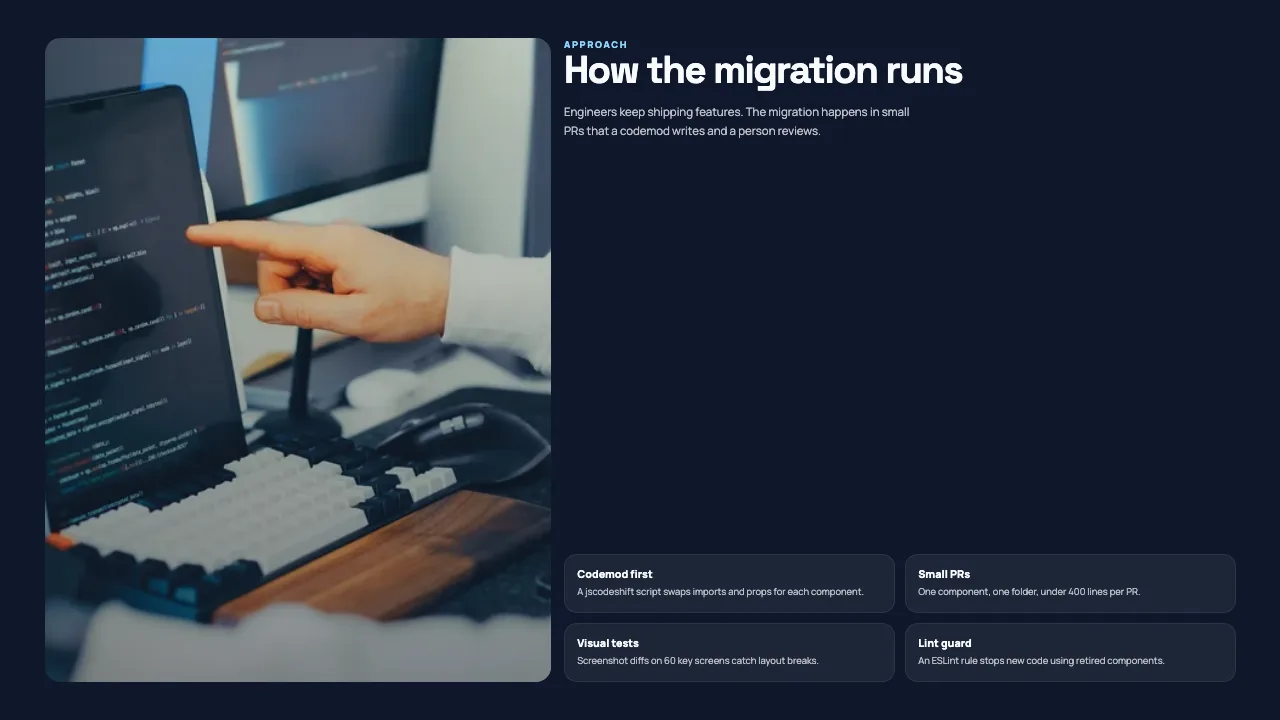
Task: Click the text 'One component, one folder, under 400 lines'
Action: pos(1015,592)
